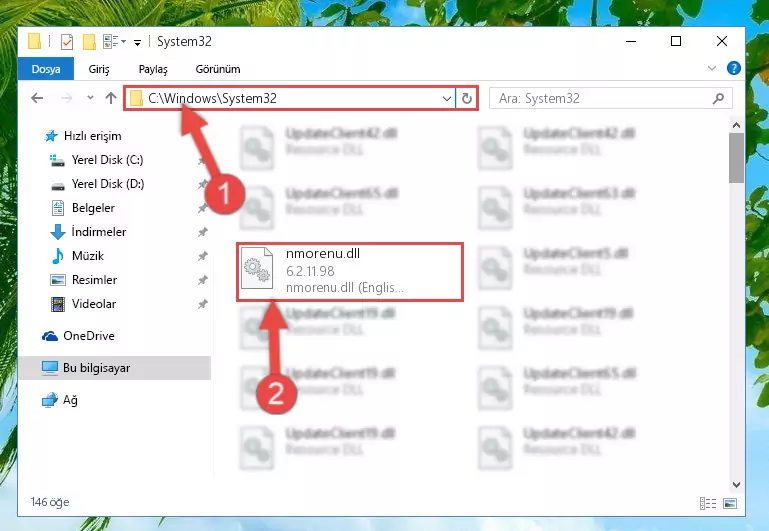The image size is (769, 531).
Task: Click the New folder quick access icon
Action: click(x=89, y=42)
